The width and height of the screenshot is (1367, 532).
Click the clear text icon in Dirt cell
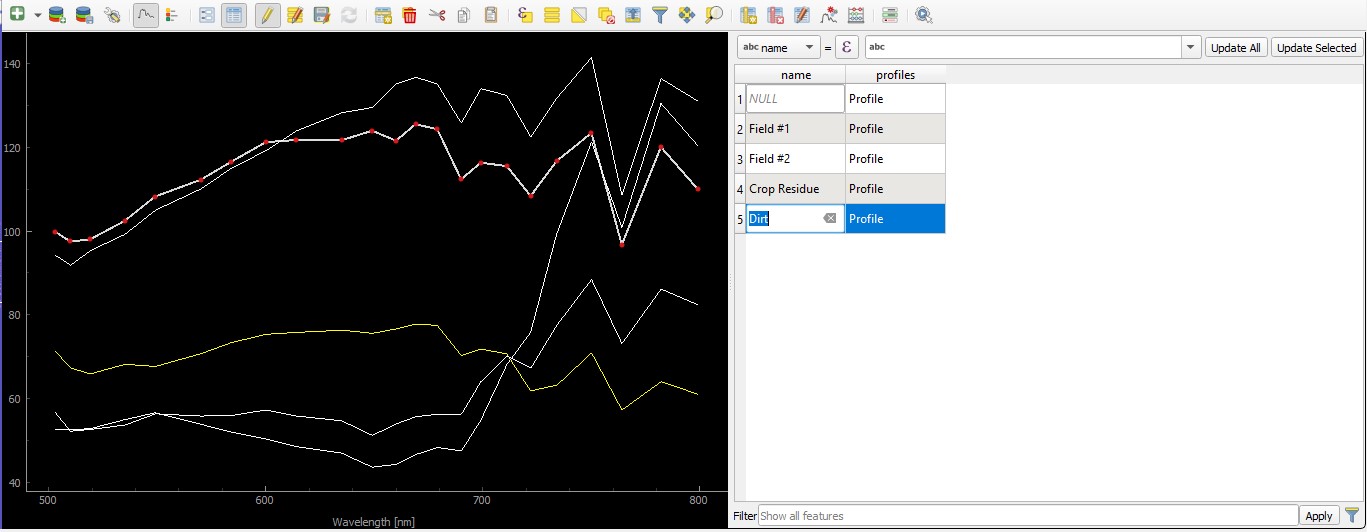(x=829, y=219)
